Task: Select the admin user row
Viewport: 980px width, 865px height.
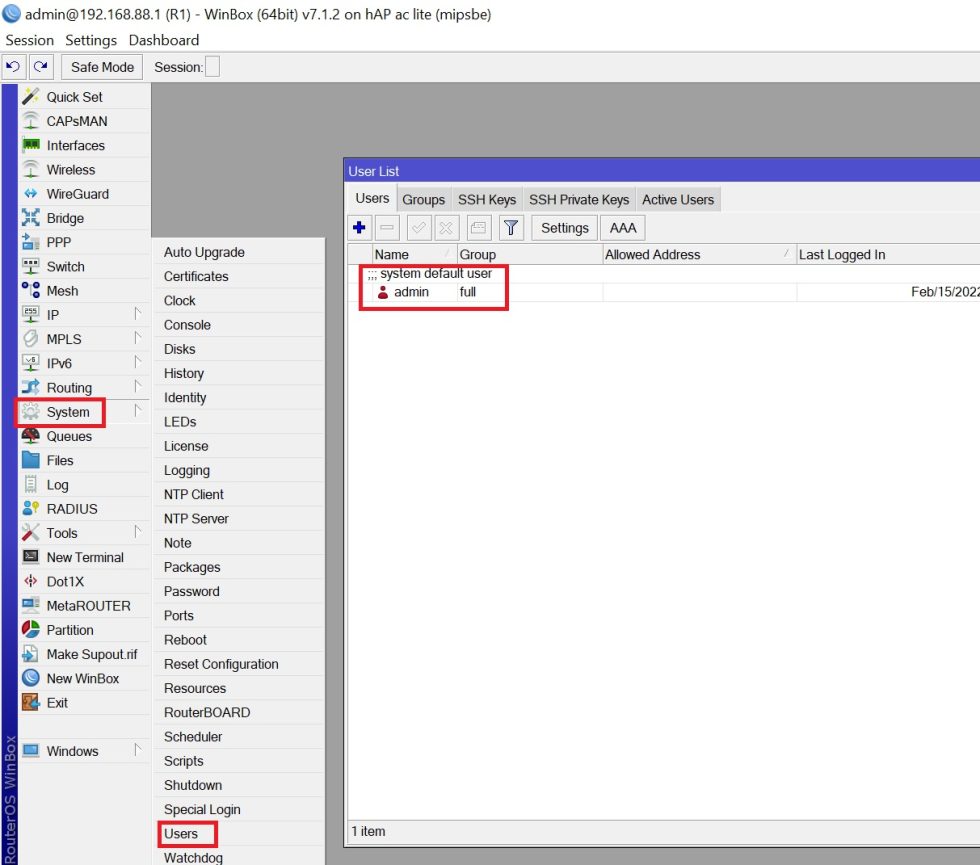Action: pyautogui.click(x=411, y=293)
